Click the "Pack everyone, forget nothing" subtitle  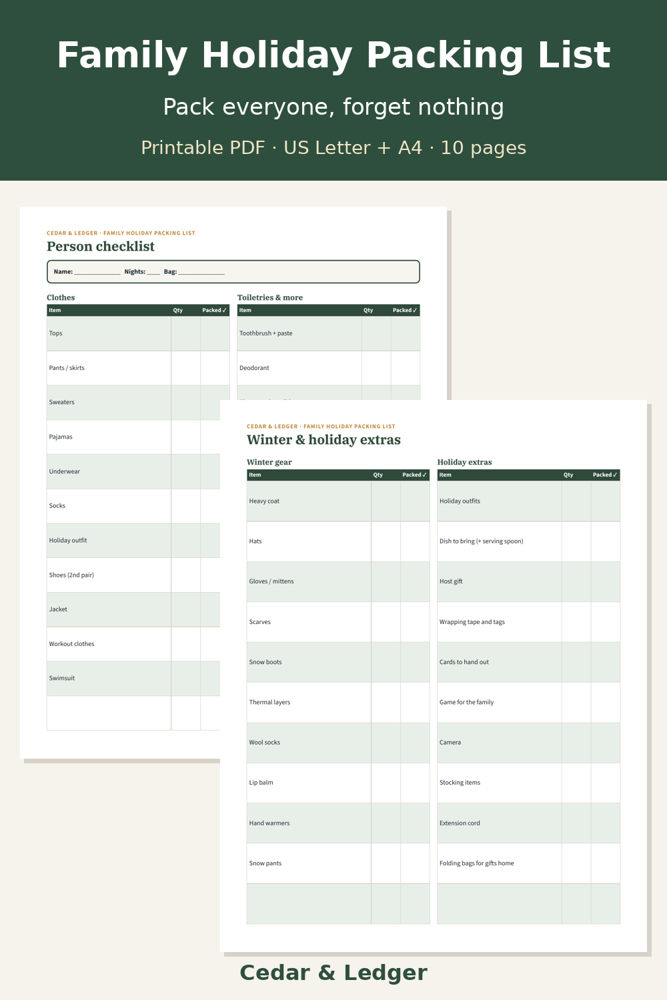[334, 107]
